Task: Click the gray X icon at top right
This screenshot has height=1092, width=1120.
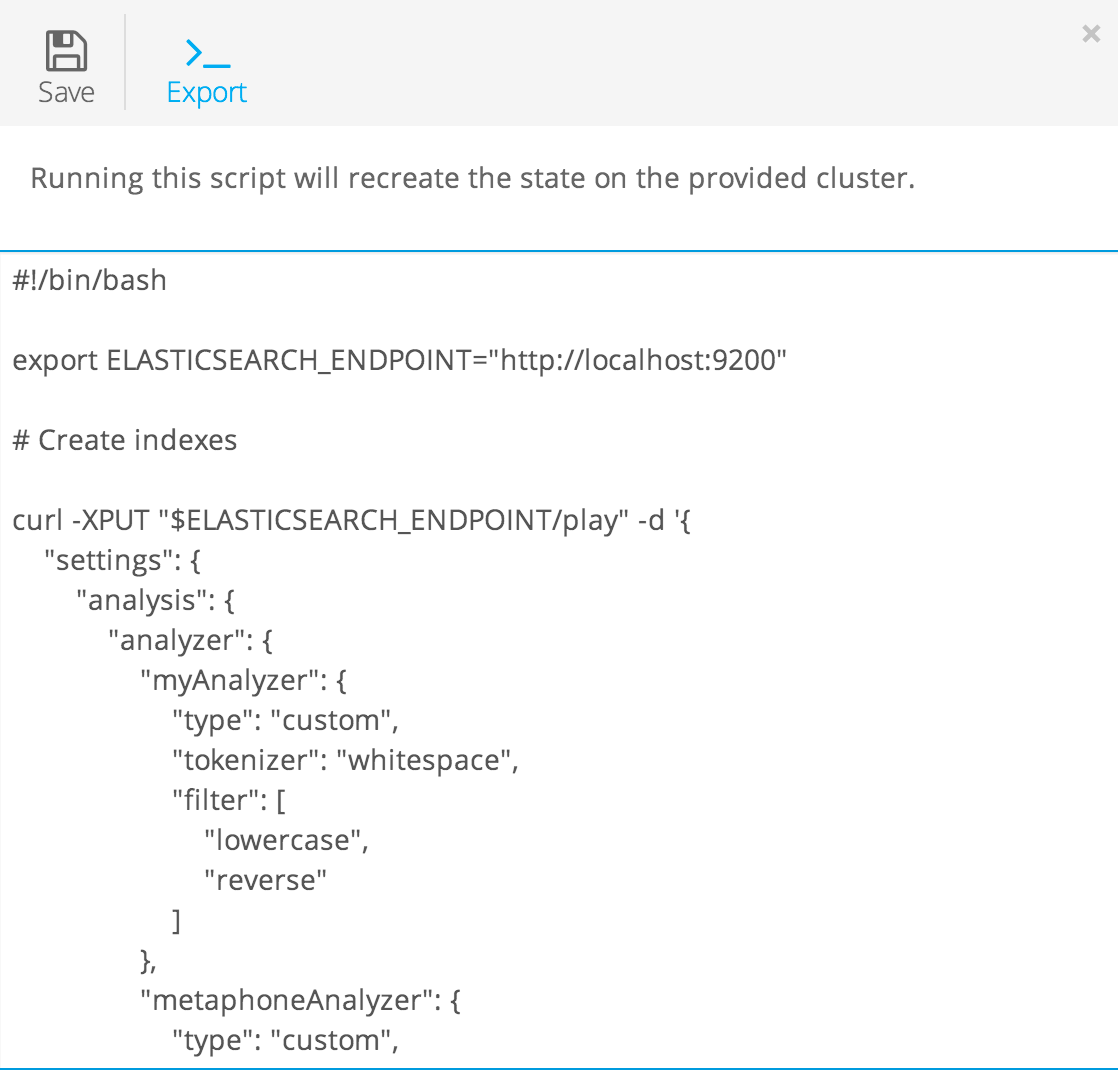Action: [1090, 33]
